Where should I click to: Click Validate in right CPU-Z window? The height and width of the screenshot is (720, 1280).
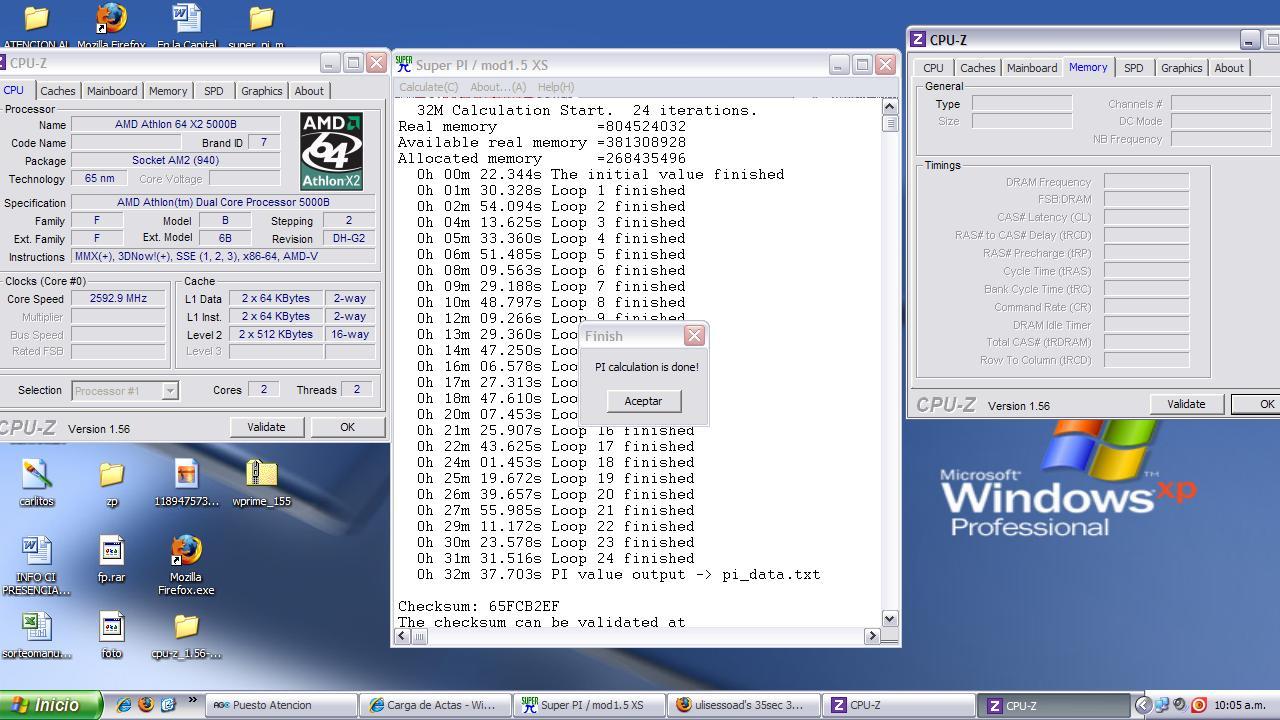click(x=1186, y=404)
